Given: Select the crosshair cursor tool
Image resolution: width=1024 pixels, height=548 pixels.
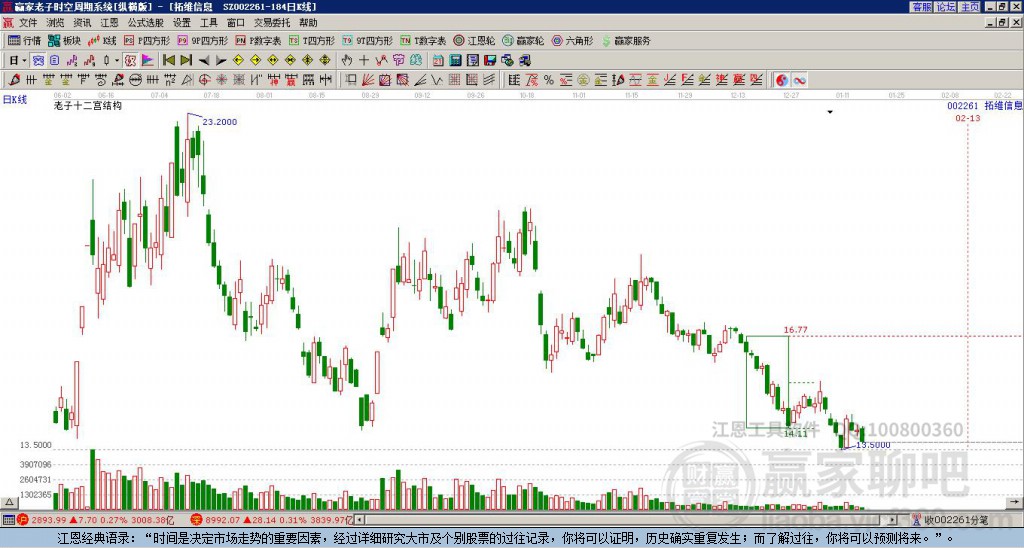Looking at the screenshot, I should (x=364, y=61).
